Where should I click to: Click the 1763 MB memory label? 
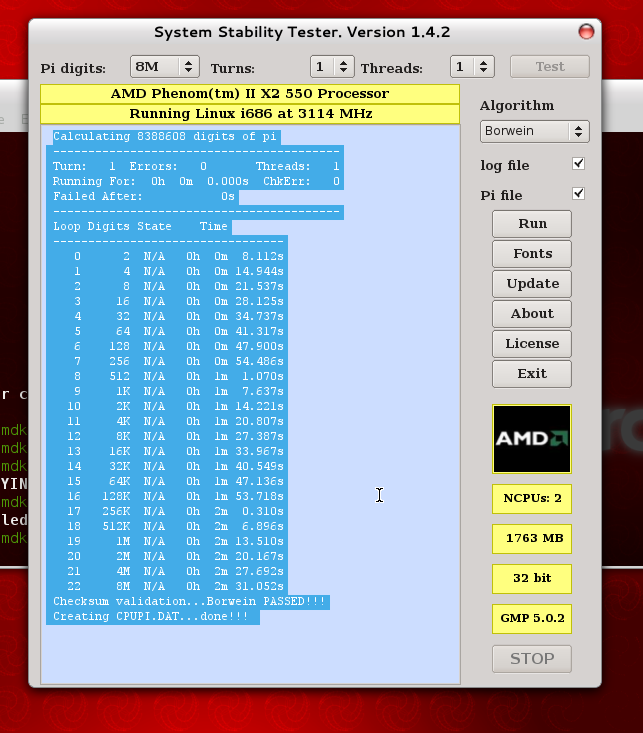point(532,539)
